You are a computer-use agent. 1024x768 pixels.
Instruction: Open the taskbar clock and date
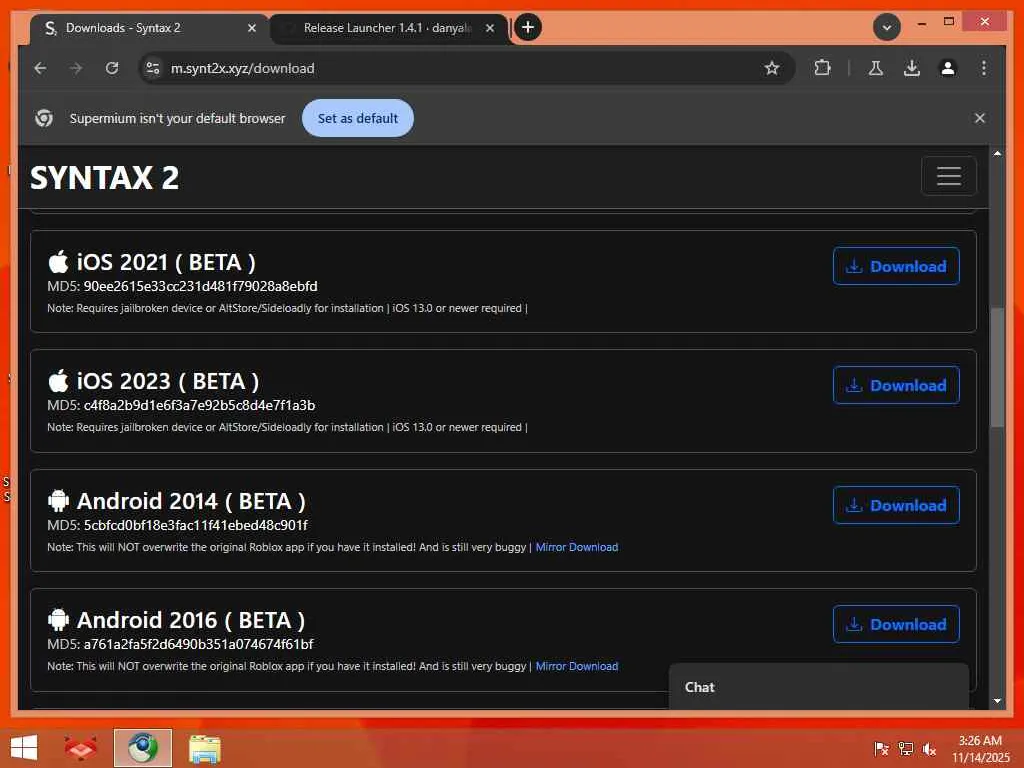(x=980, y=748)
